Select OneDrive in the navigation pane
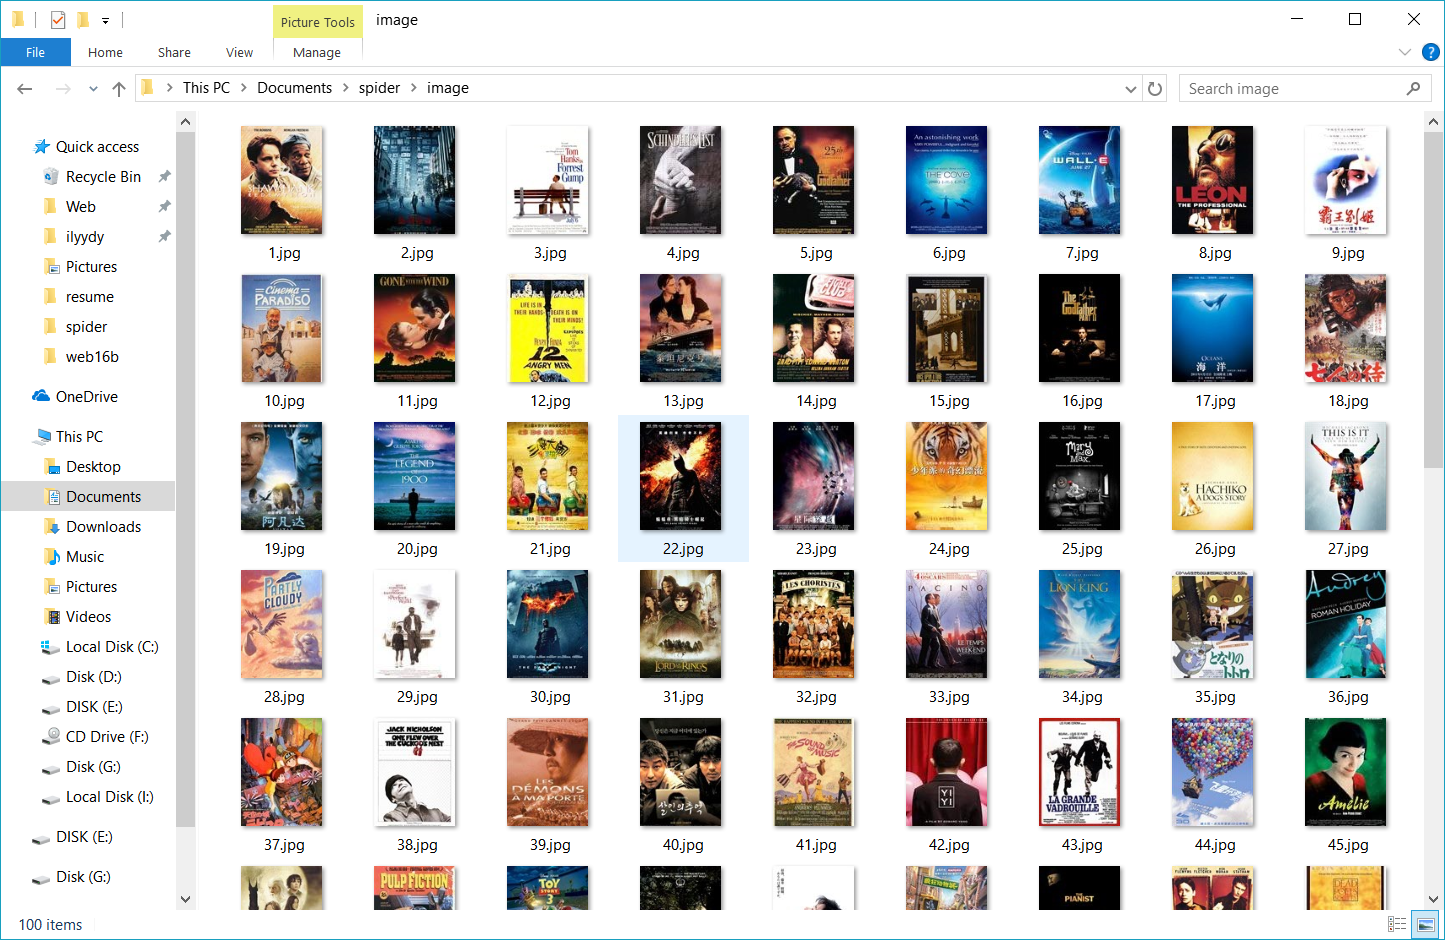Screen dimensions: 1445x940 point(86,397)
